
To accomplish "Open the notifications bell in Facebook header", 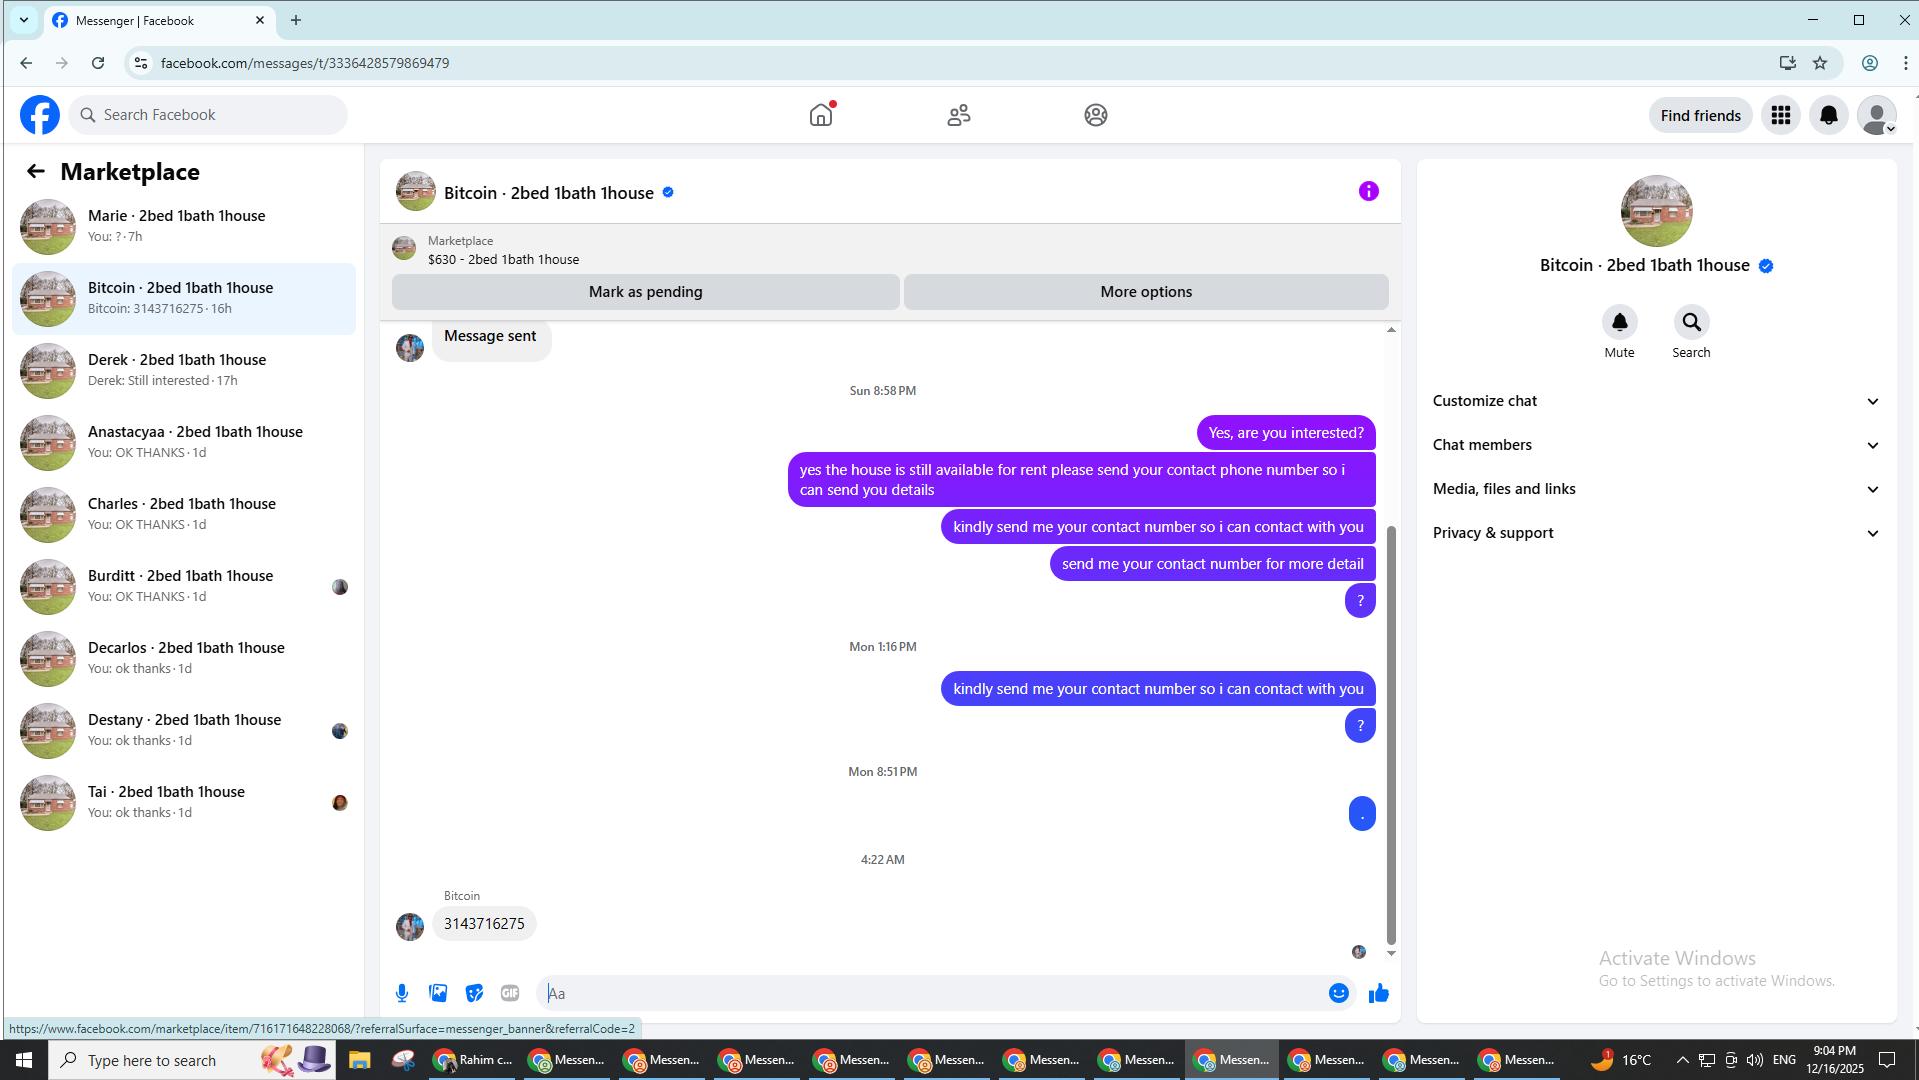I will click(x=1829, y=115).
